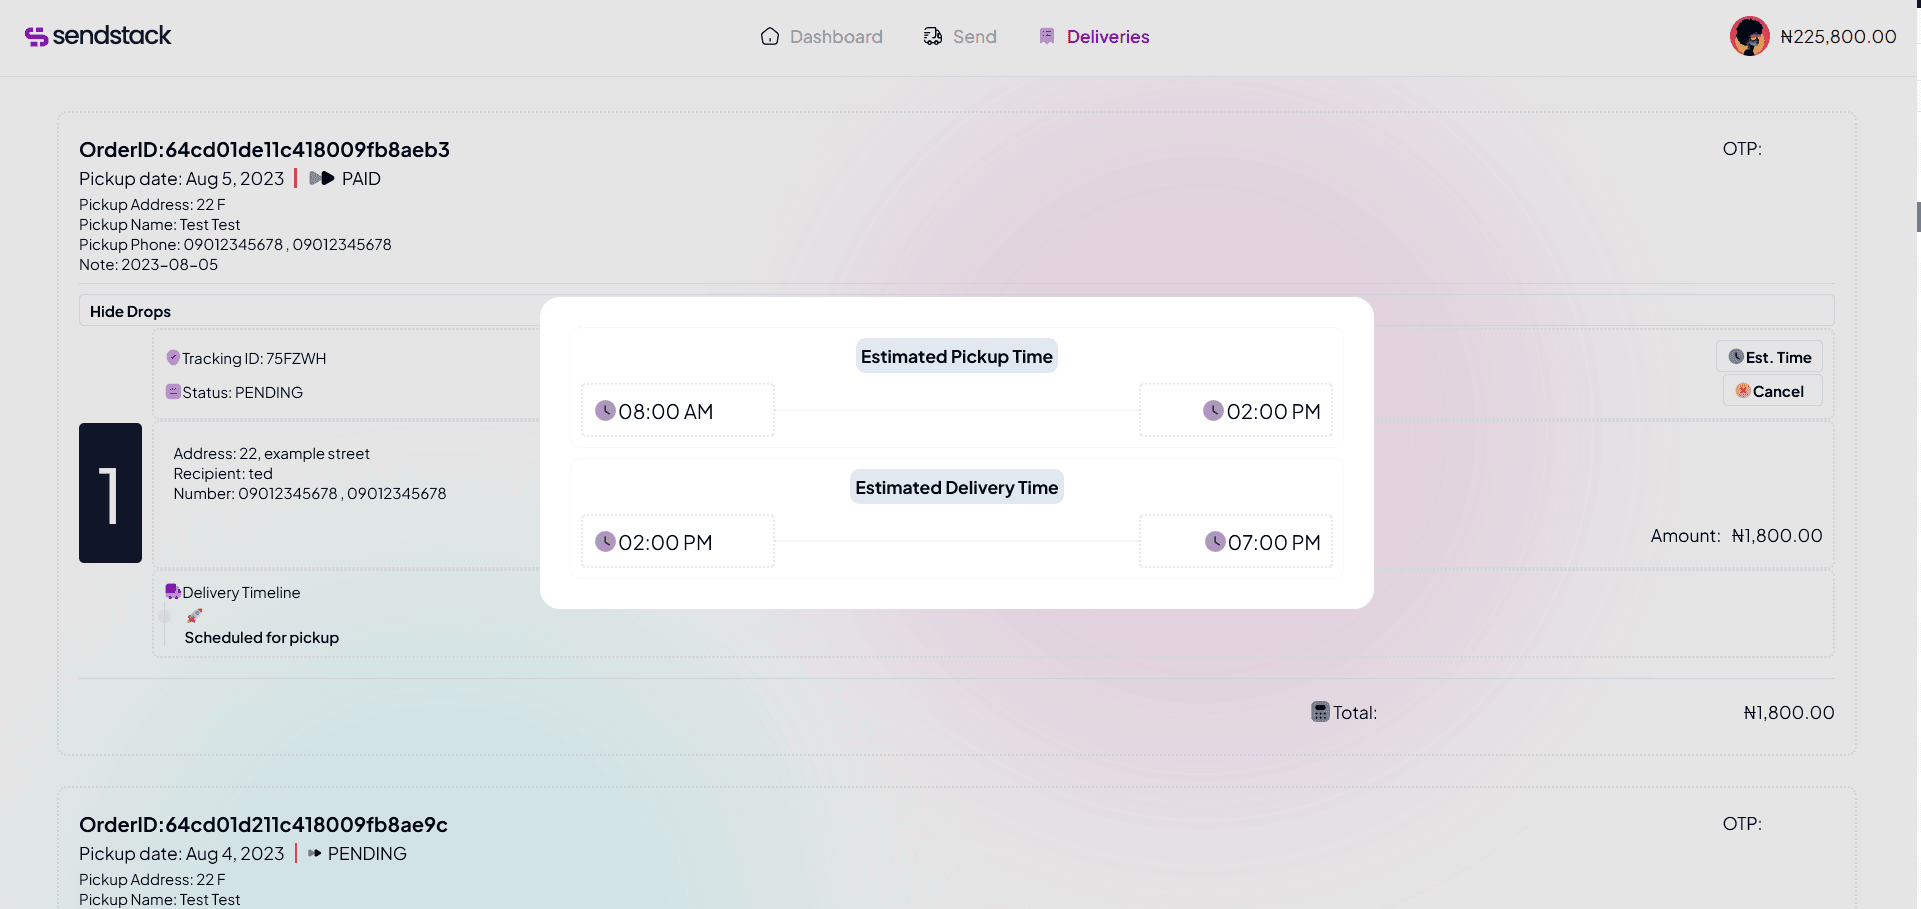The height and width of the screenshot is (909, 1921).
Task: Open the 07:00 PM delivery time selector
Action: point(1236,541)
